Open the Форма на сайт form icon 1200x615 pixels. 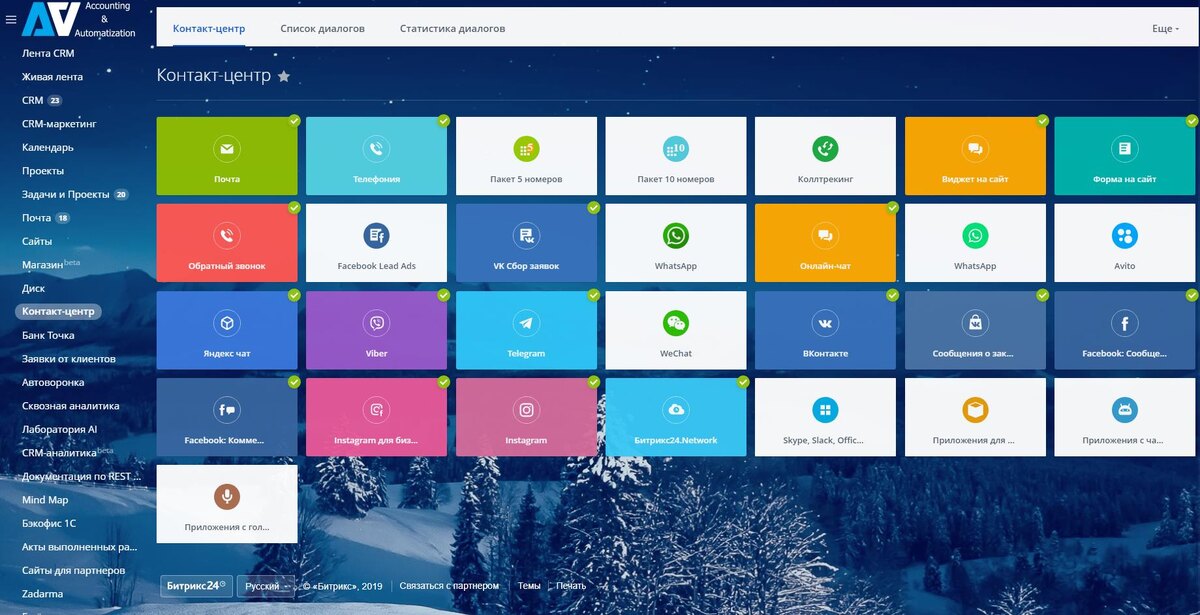coord(1125,149)
